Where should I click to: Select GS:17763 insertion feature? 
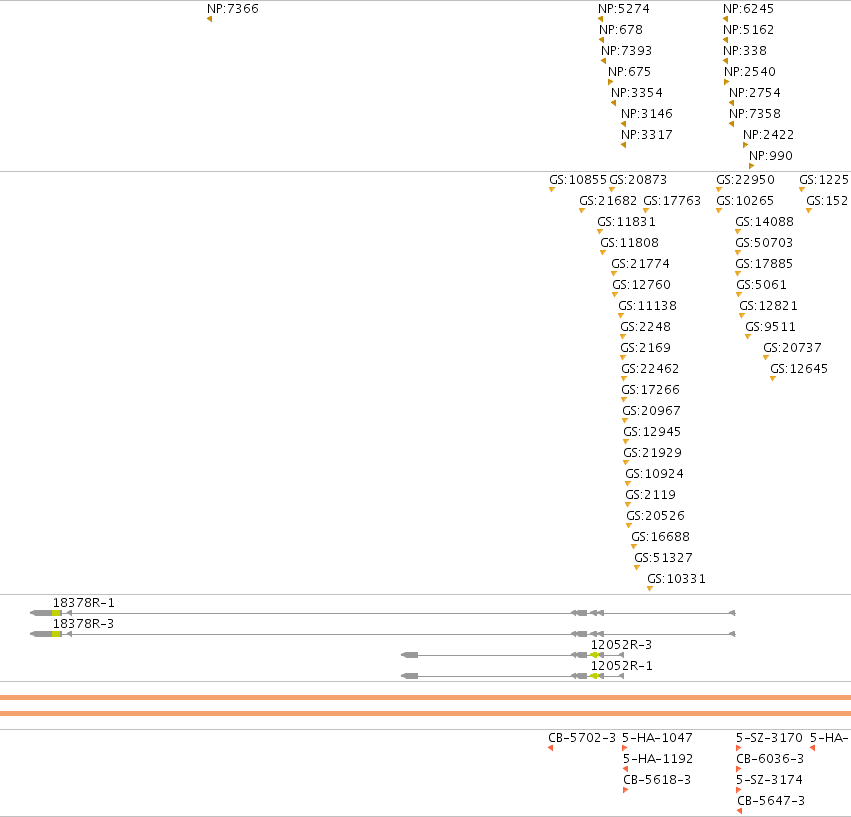pyautogui.click(x=672, y=201)
